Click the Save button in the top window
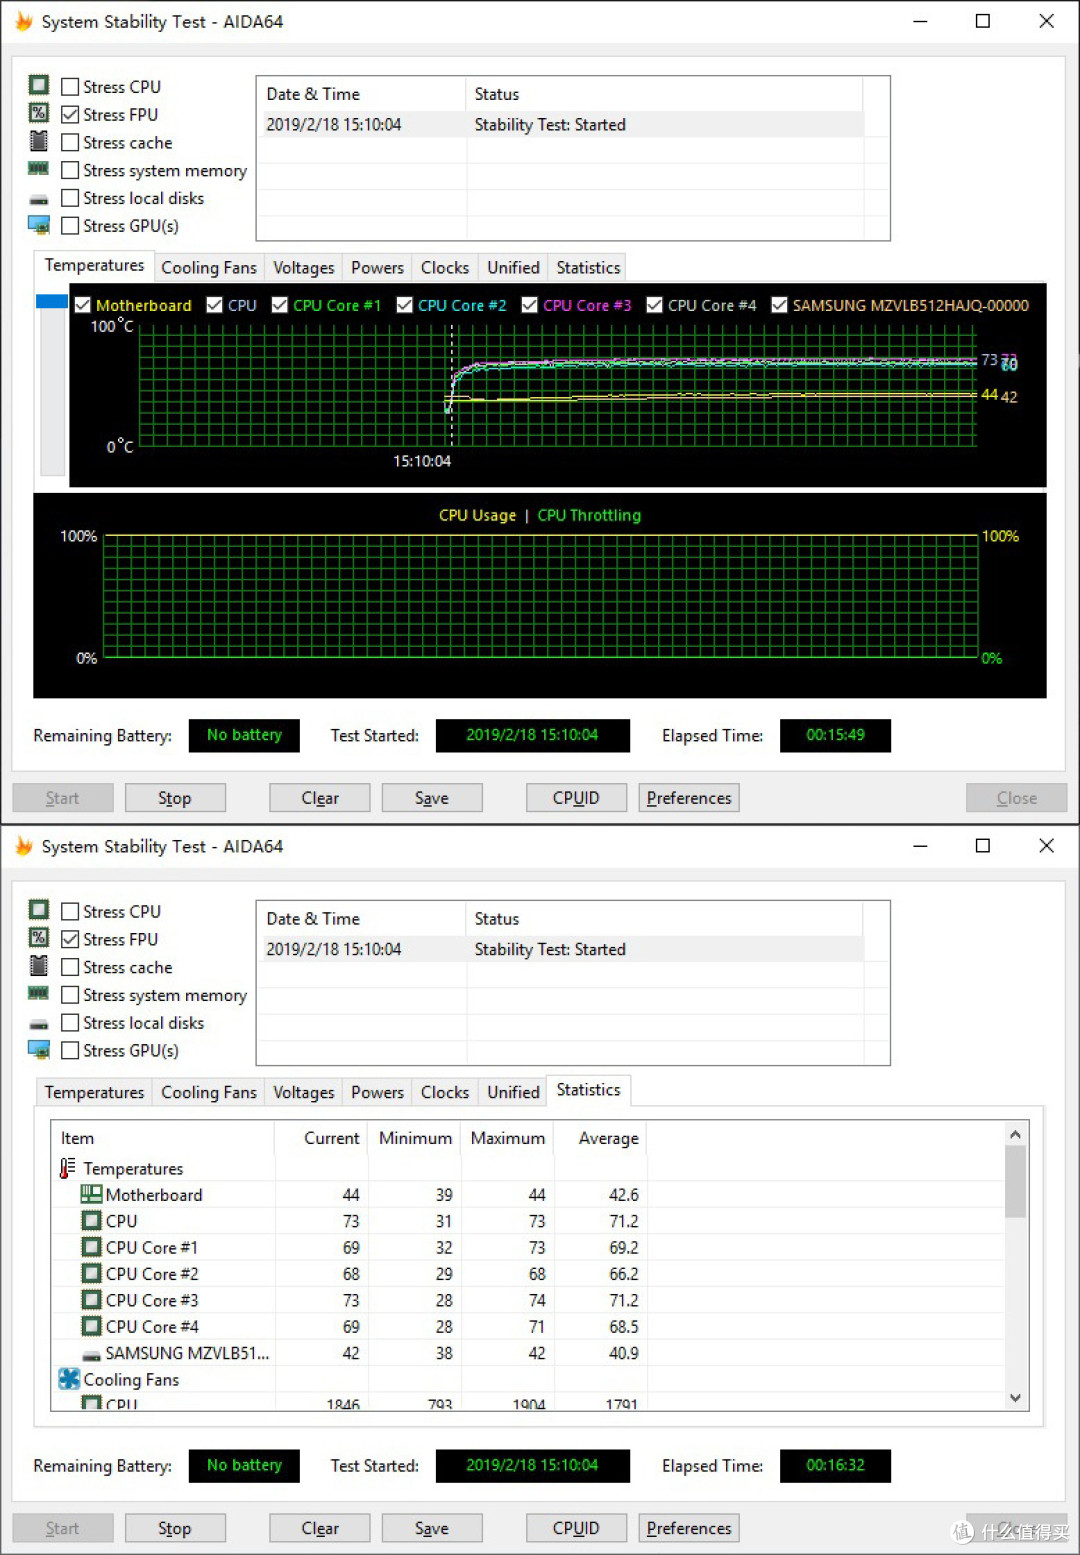Viewport: 1080px width, 1555px height. 432,798
